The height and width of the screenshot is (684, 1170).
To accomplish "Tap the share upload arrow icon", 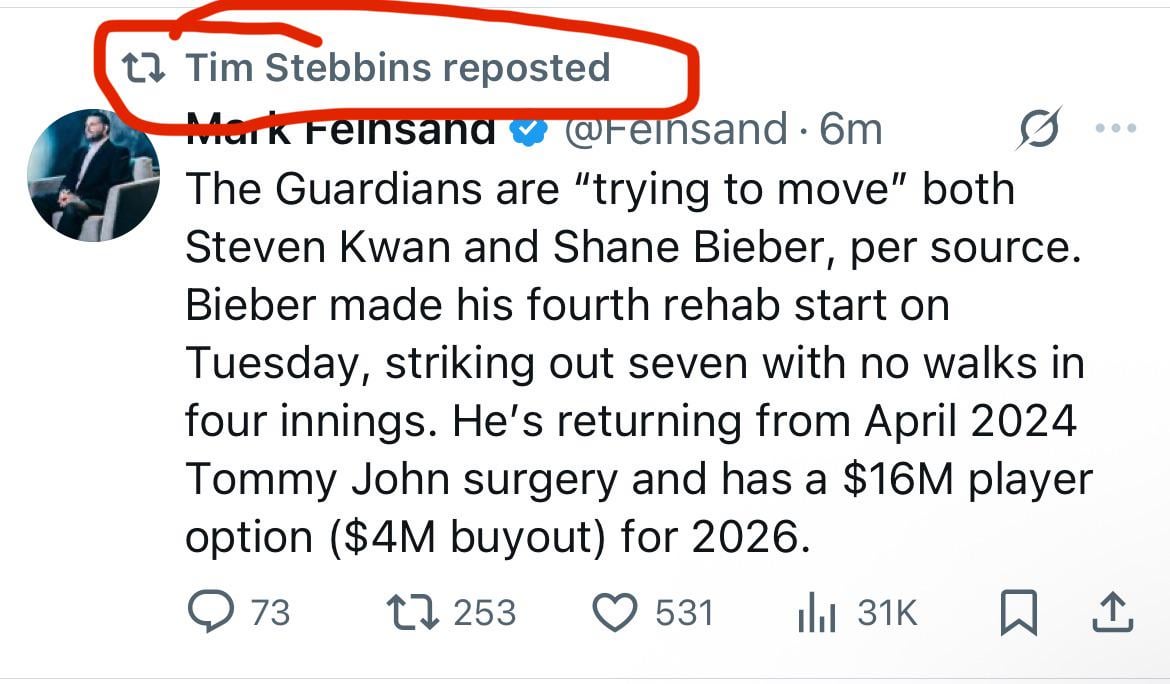I will [x=1111, y=613].
